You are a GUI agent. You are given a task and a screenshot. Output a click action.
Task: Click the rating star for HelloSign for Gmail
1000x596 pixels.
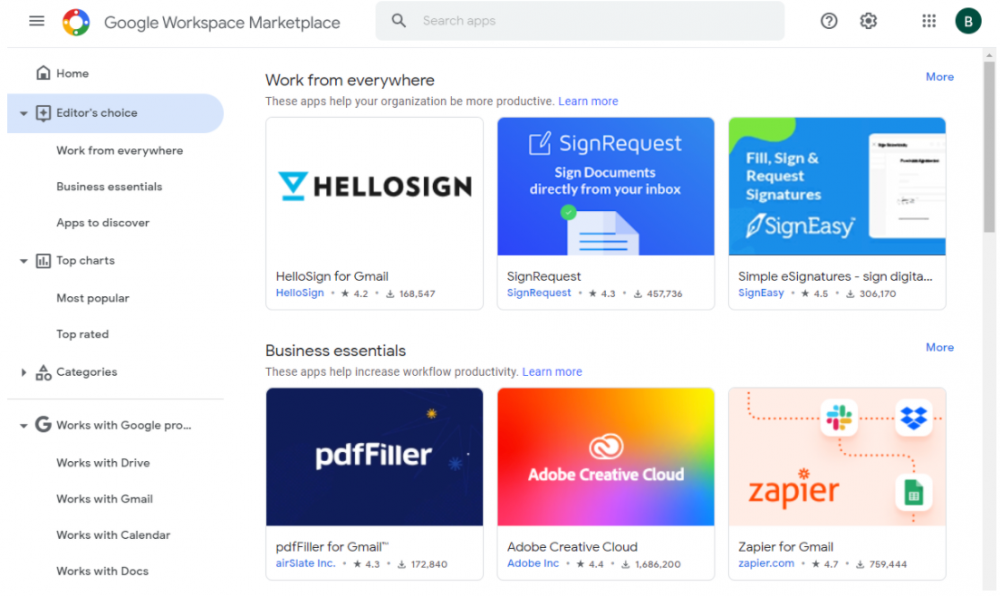pos(345,294)
